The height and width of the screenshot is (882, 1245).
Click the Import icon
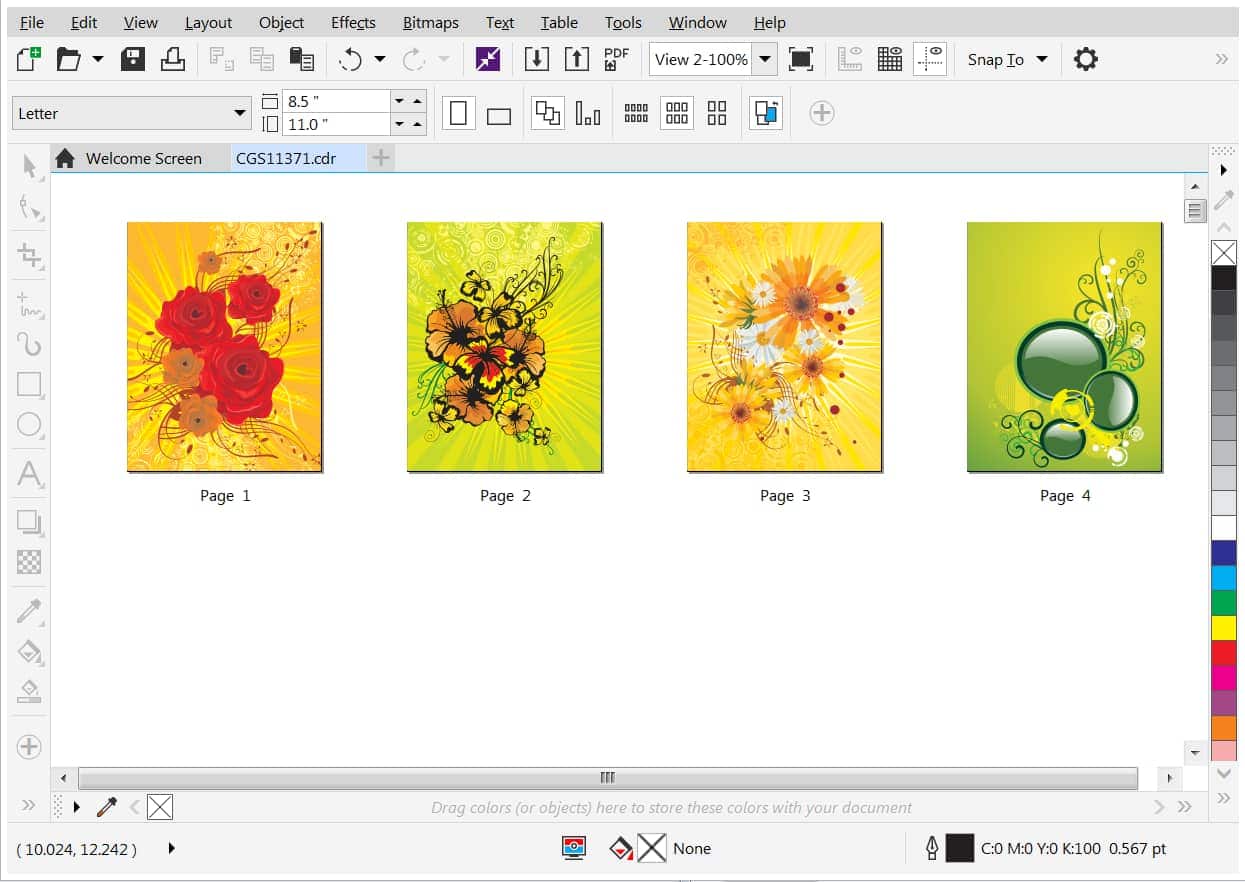(x=537, y=59)
